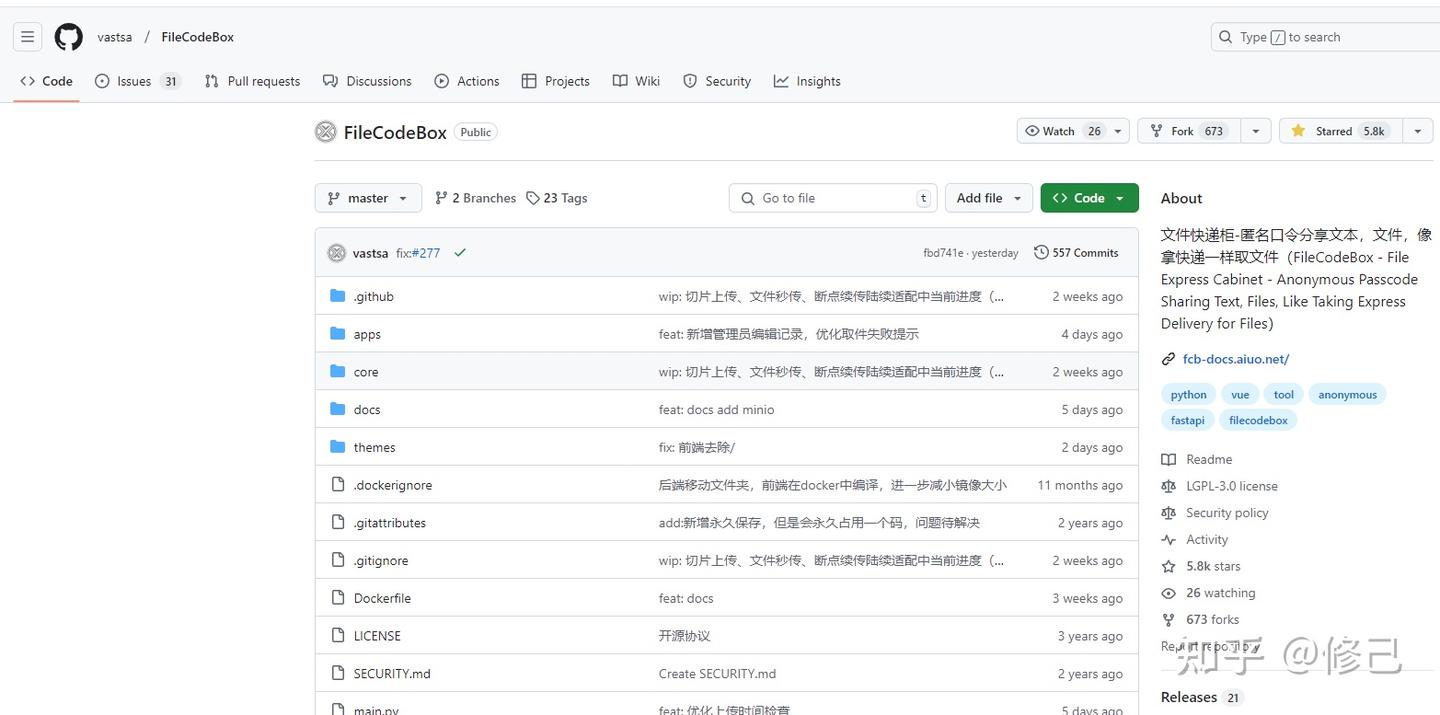Click the filecodebox topic tag
Image resolution: width=1440 pixels, height=715 pixels.
[x=1258, y=420]
